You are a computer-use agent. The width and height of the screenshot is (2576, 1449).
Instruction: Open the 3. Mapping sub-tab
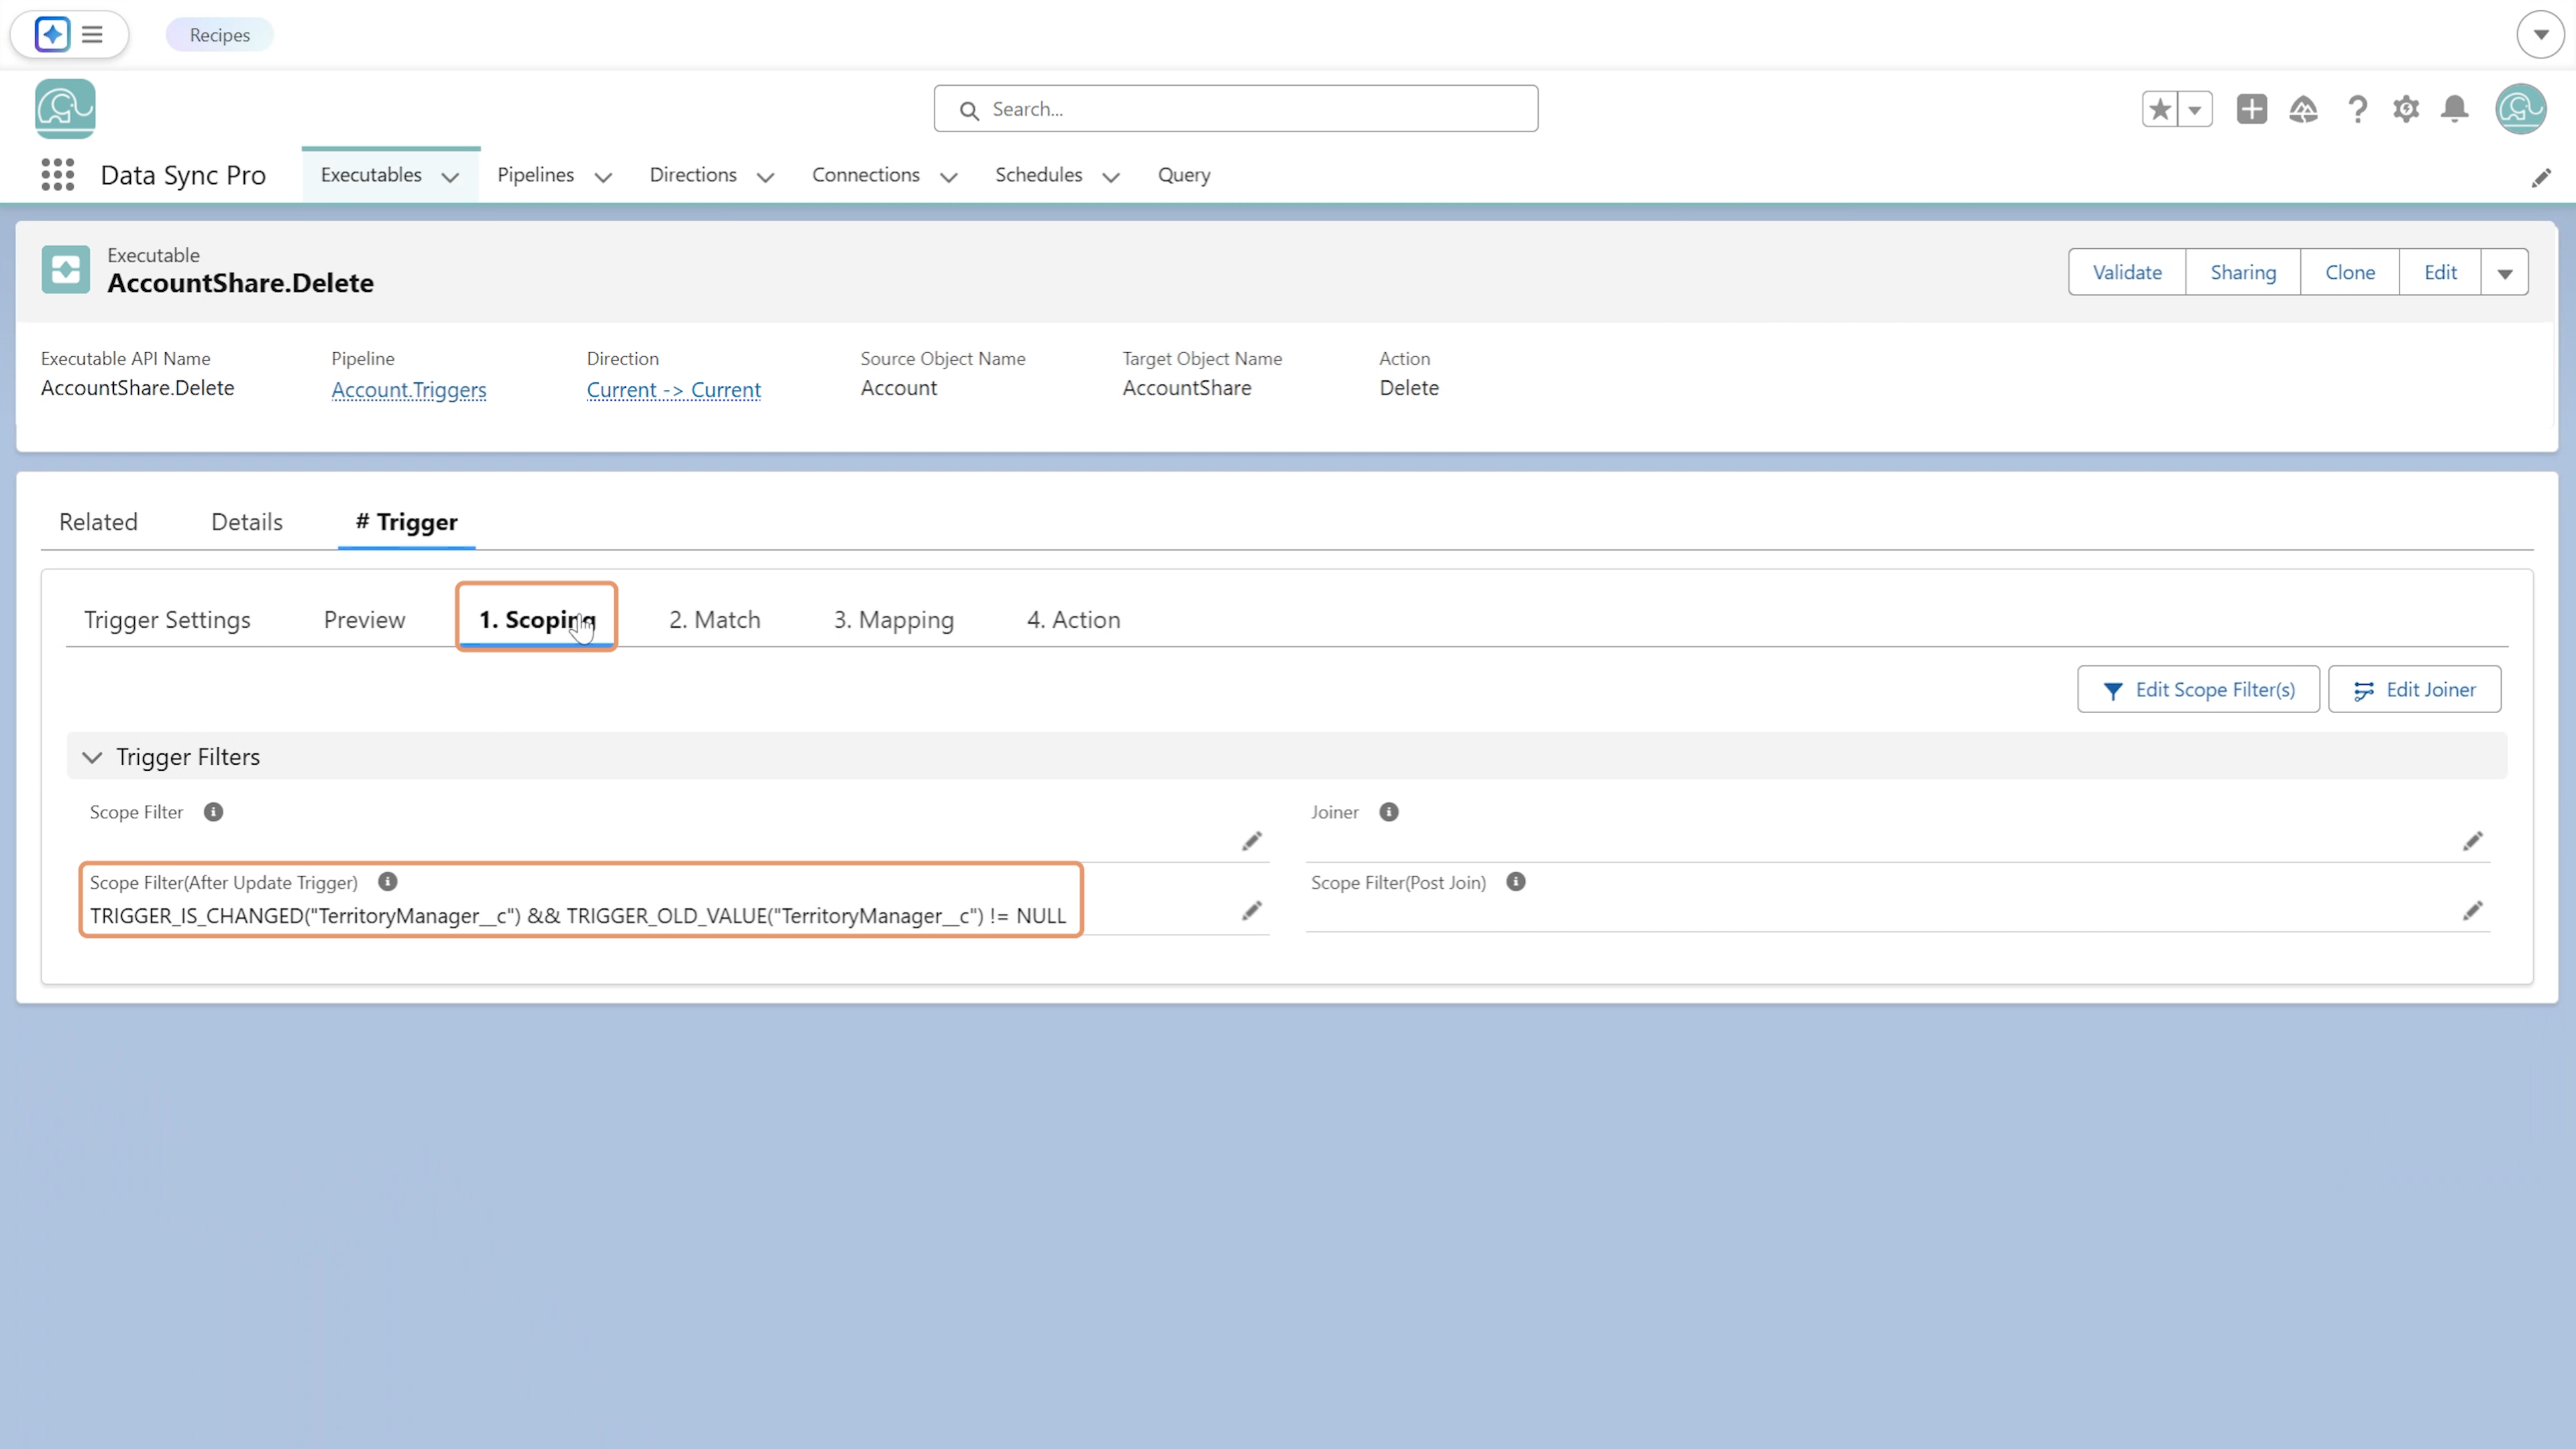894,620
